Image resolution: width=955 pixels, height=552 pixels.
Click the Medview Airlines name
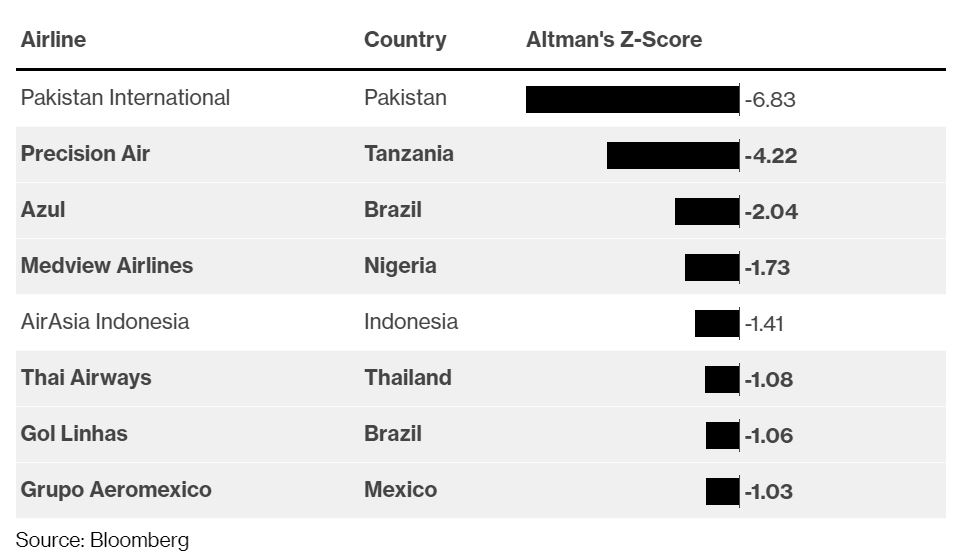coord(107,266)
